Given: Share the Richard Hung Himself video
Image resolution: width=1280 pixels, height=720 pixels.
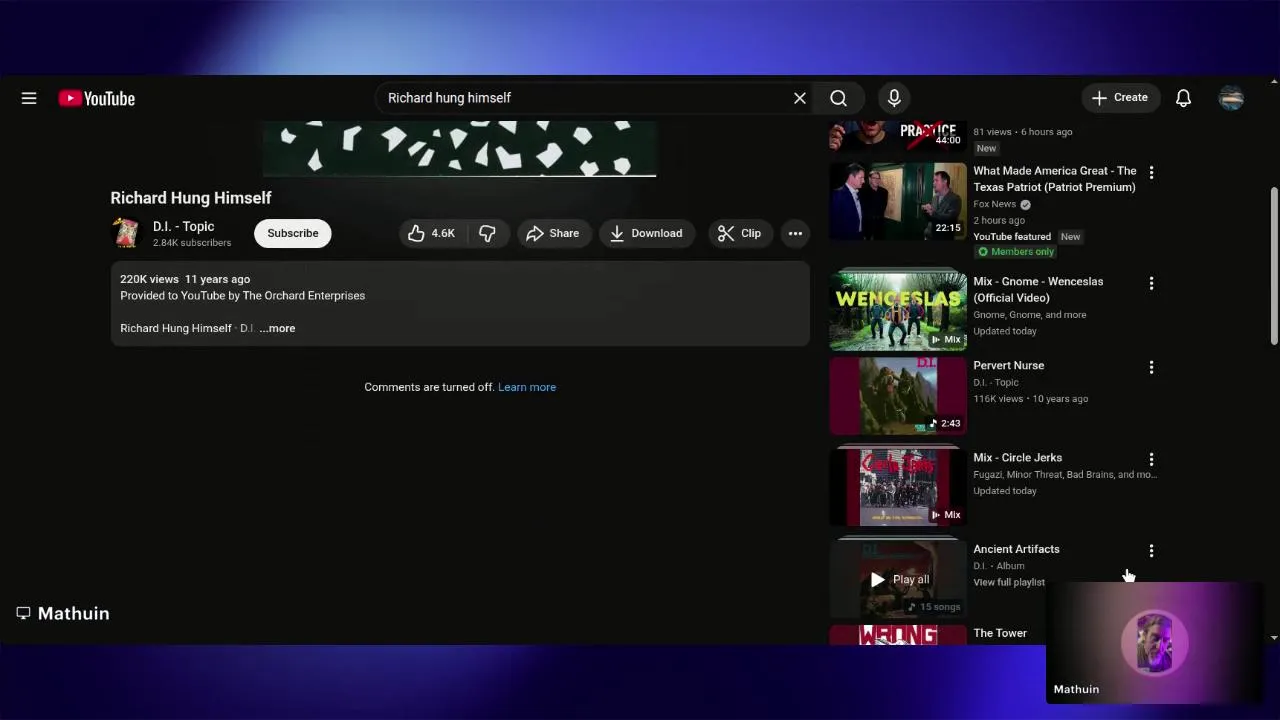Looking at the screenshot, I should (553, 233).
